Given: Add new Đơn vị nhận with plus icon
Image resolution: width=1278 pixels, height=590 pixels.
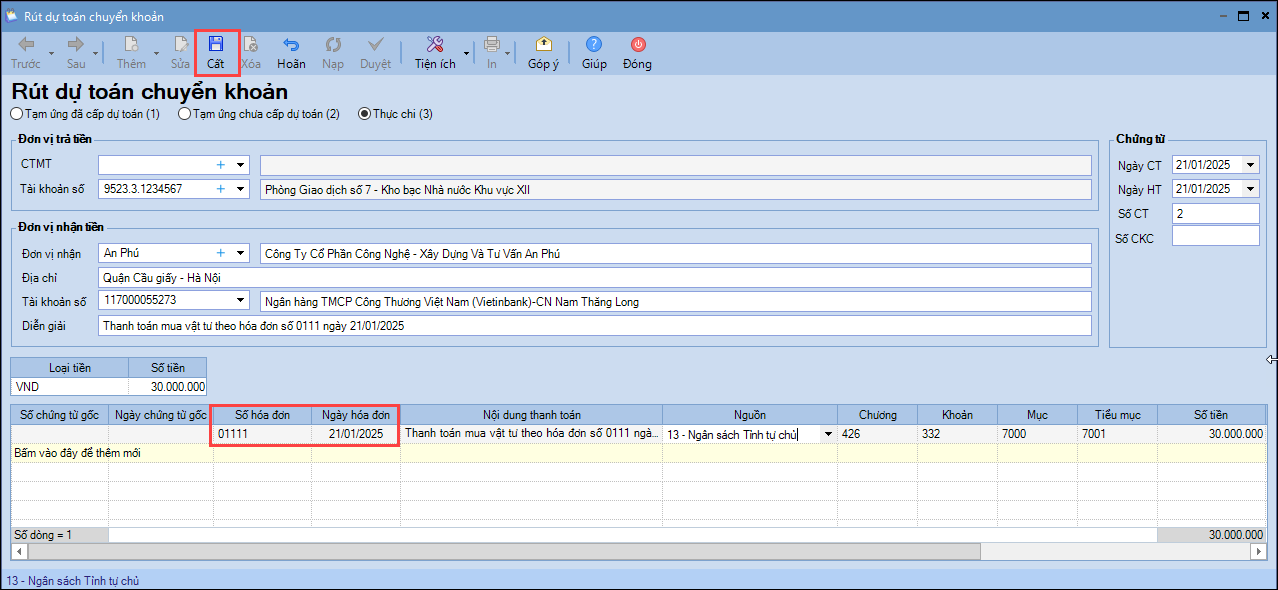Looking at the screenshot, I should click(221, 253).
